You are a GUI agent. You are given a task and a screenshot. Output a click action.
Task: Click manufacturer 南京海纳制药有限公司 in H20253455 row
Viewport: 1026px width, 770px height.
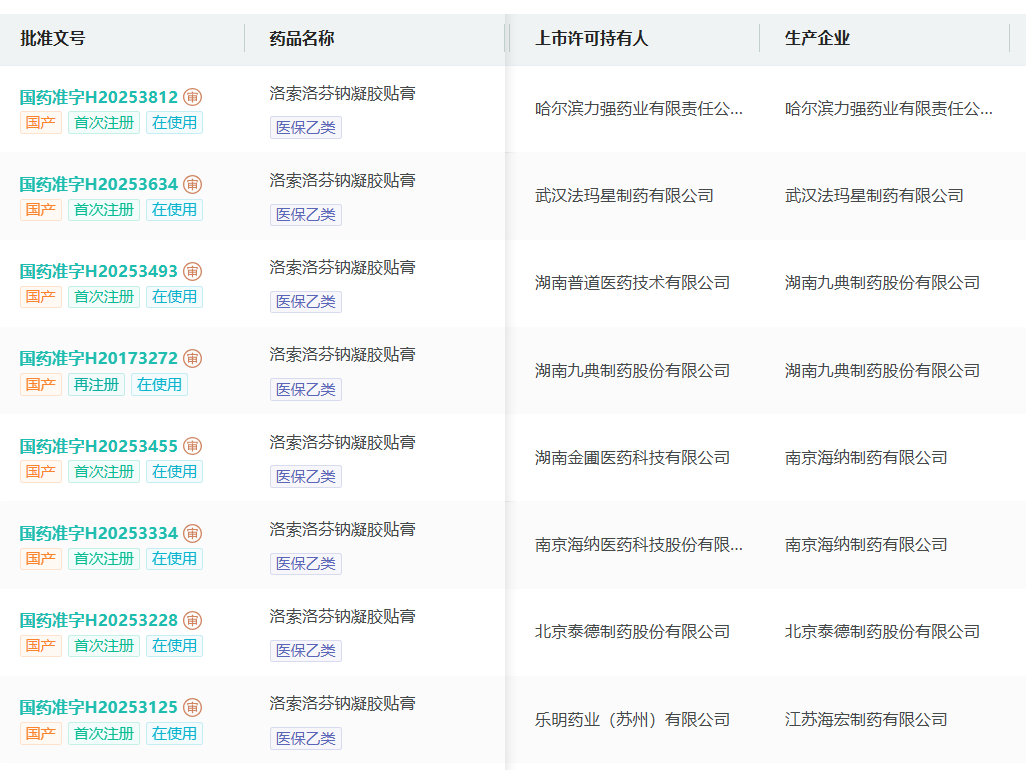[866, 458]
